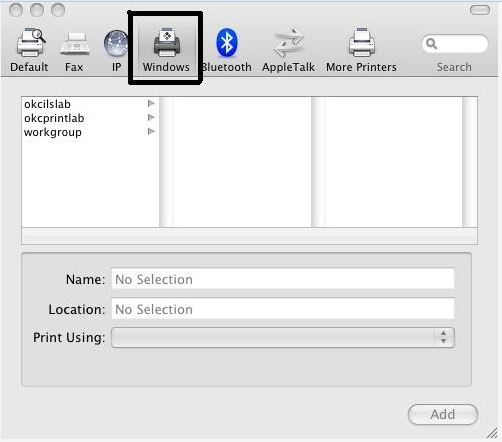Choose the AppleTalk arrows icon

(x=289, y=43)
